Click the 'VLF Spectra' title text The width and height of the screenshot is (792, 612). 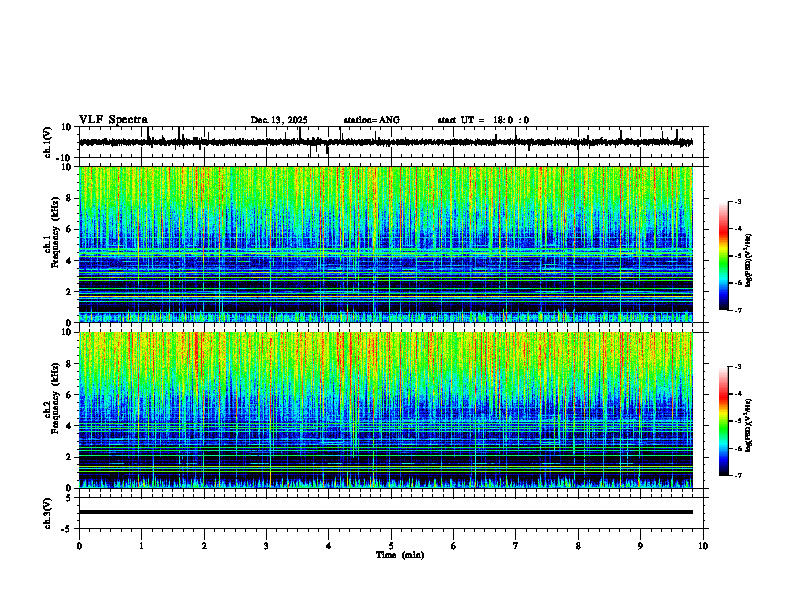(x=113, y=120)
